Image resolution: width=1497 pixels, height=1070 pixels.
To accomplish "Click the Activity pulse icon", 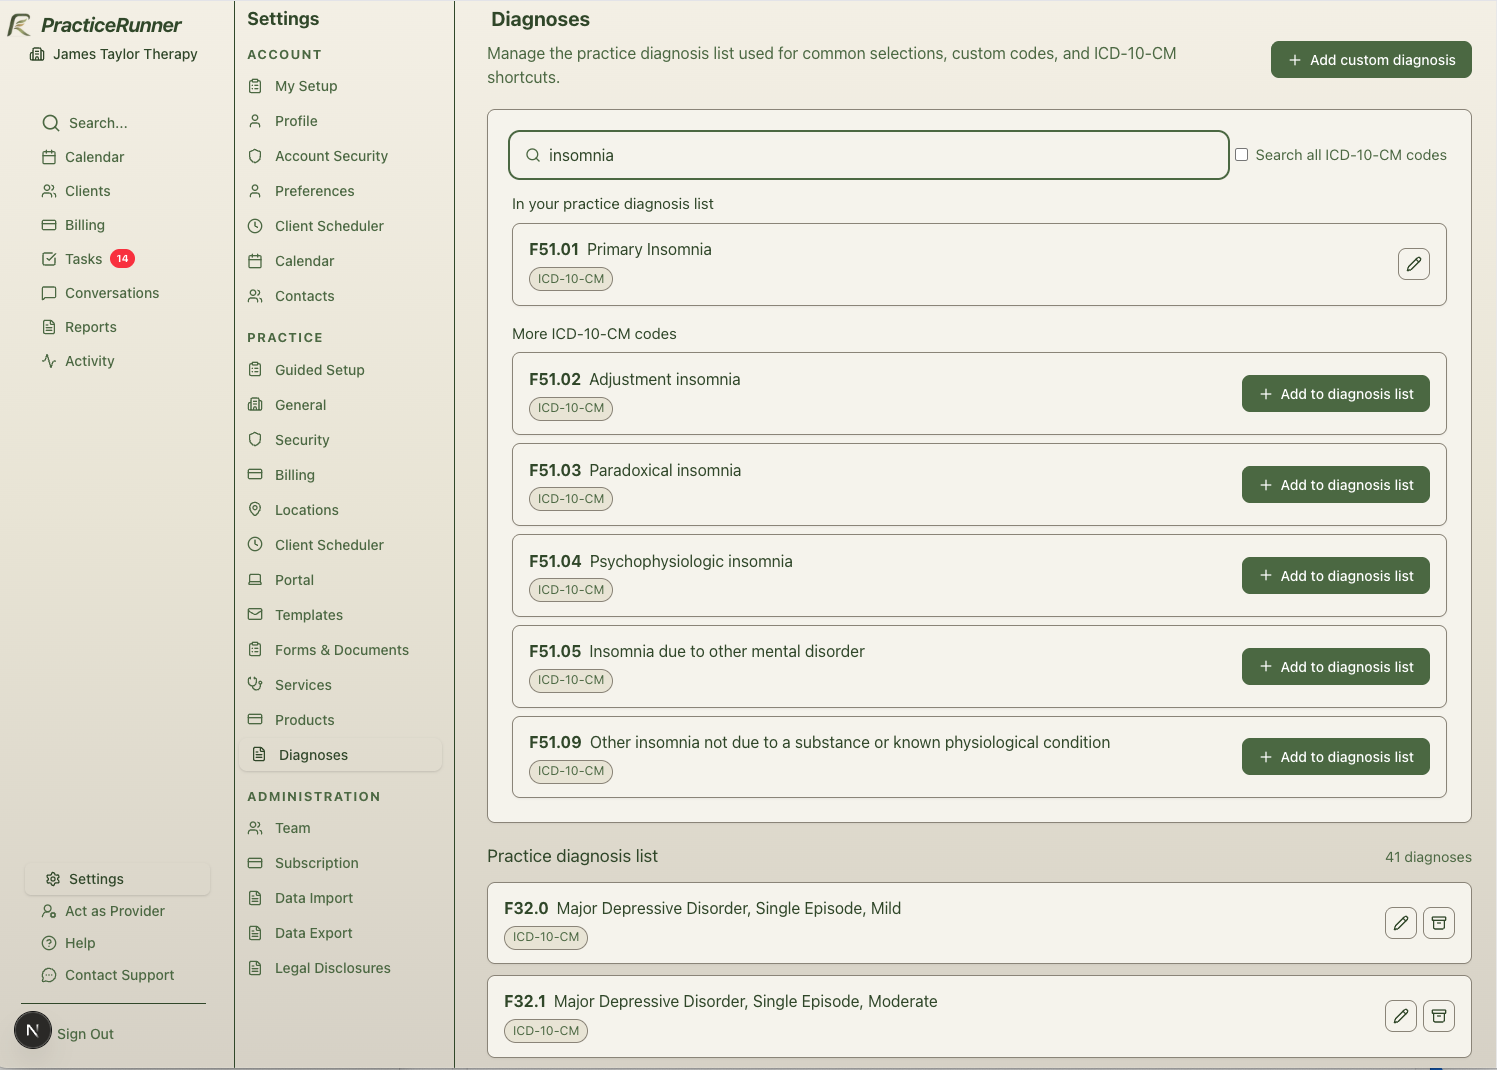I will point(49,361).
